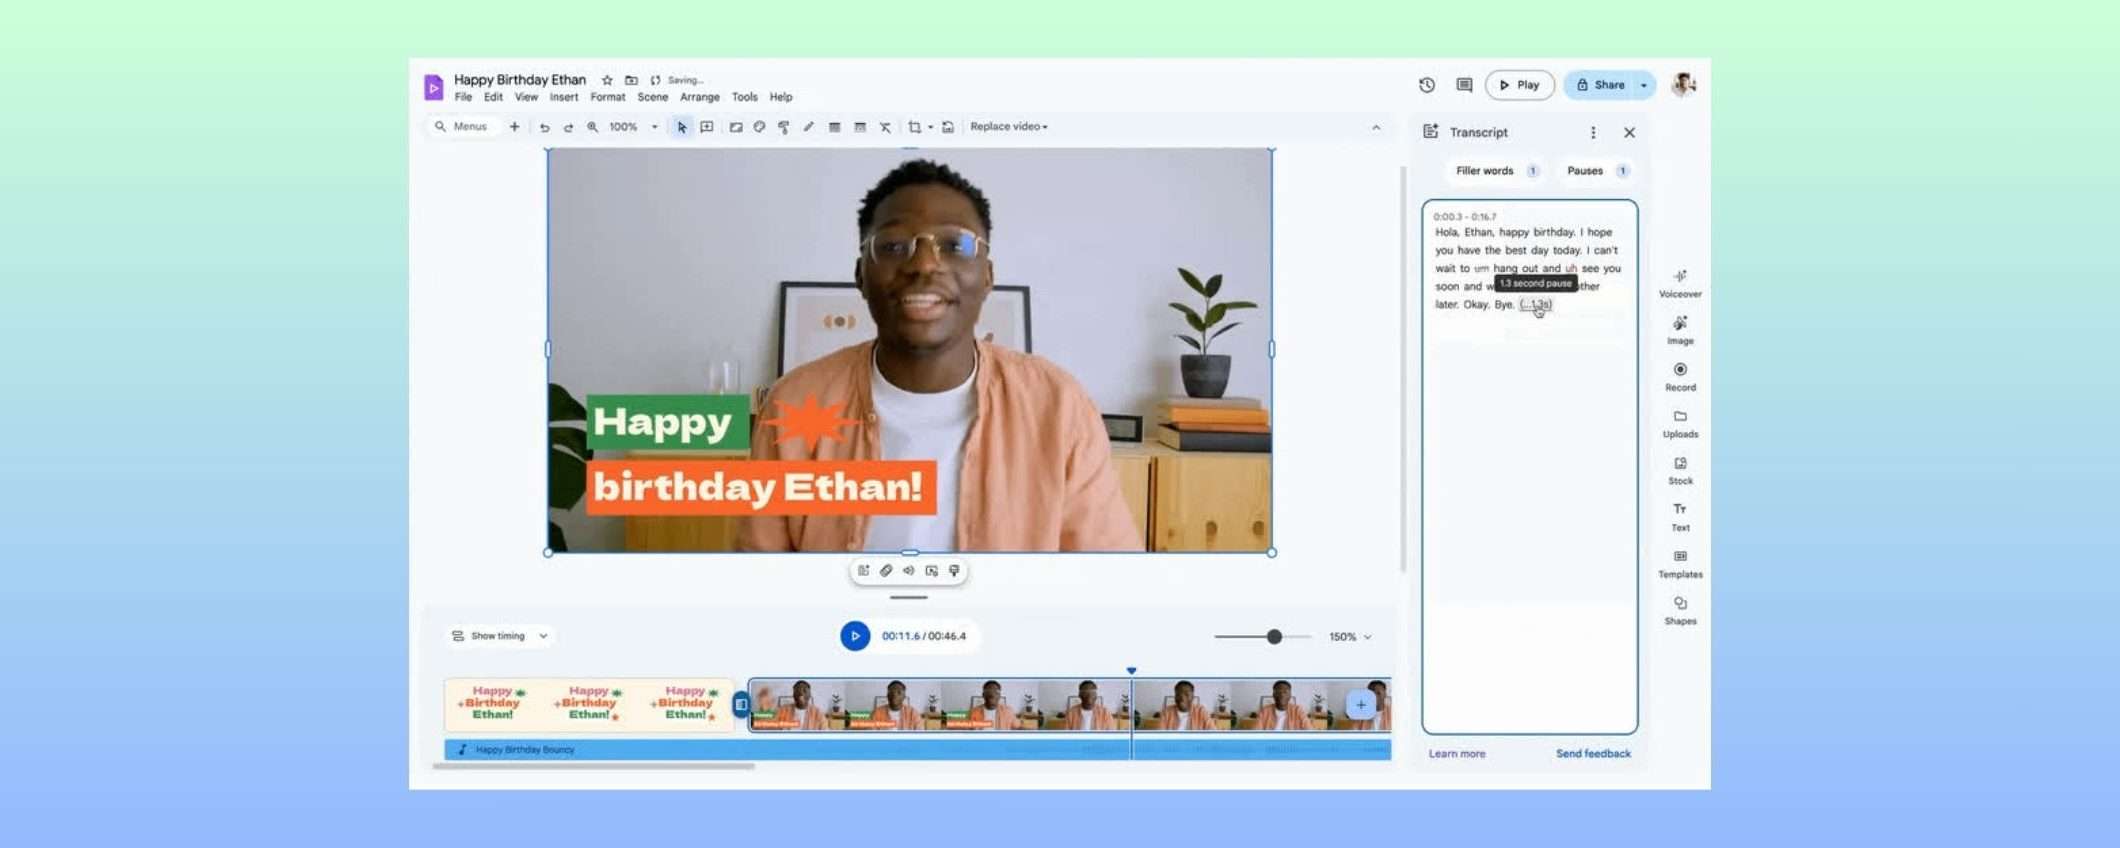Open the Stock media panel
The height and width of the screenshot is (848, 2120).
[1679, 469]
